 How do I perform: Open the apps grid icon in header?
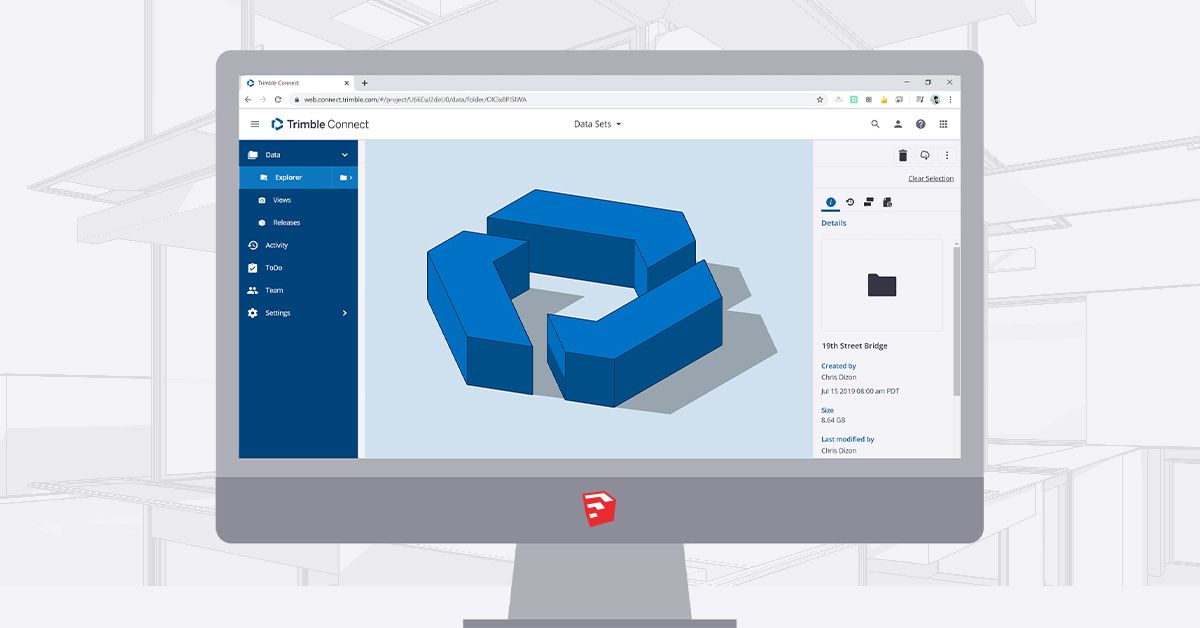click(943, 124)
